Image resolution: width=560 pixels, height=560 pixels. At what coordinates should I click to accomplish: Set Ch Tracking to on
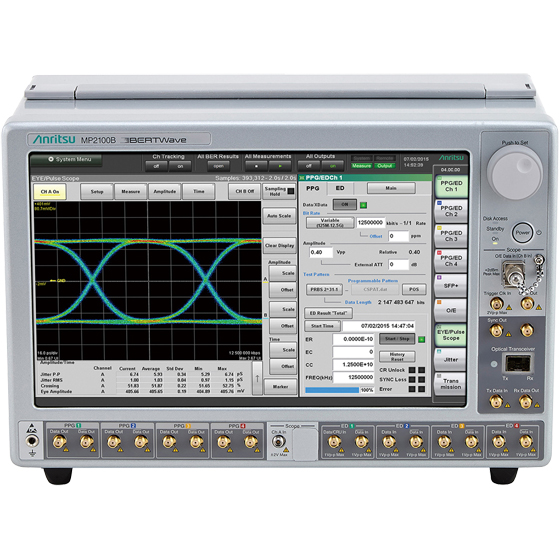[x=180, y=166]
